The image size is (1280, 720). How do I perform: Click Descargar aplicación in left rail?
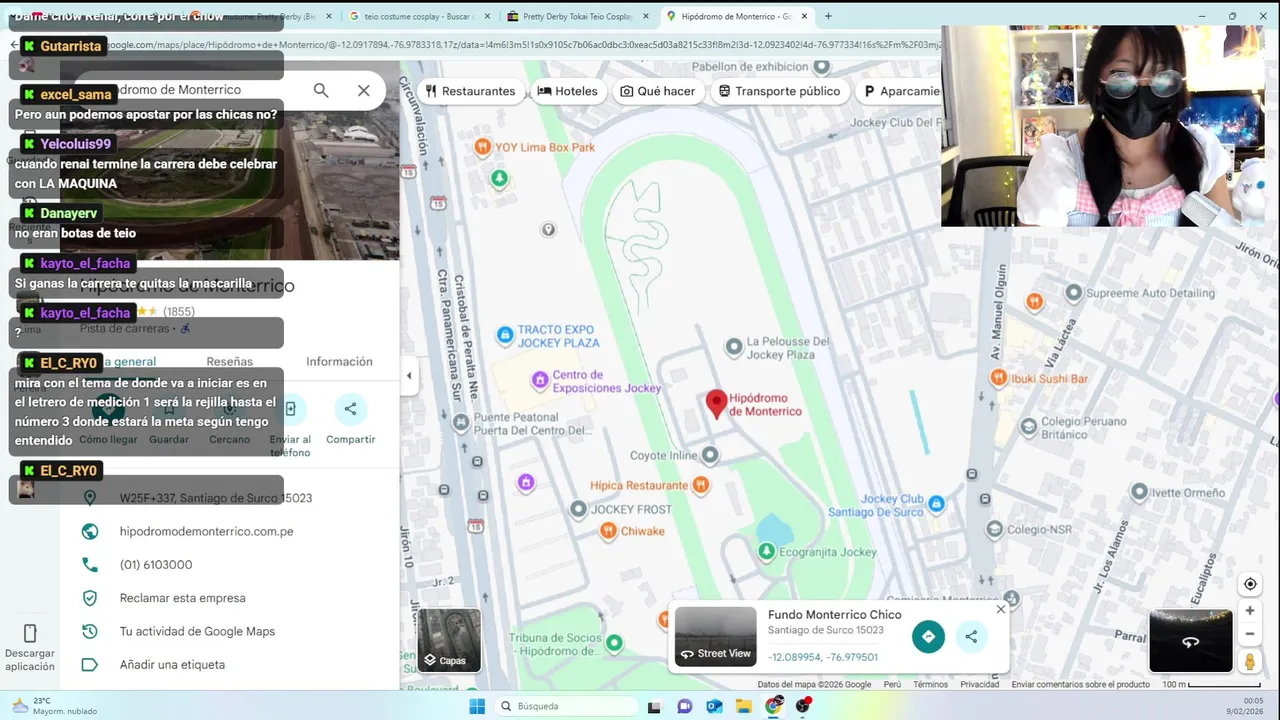[x=30, y=646]
